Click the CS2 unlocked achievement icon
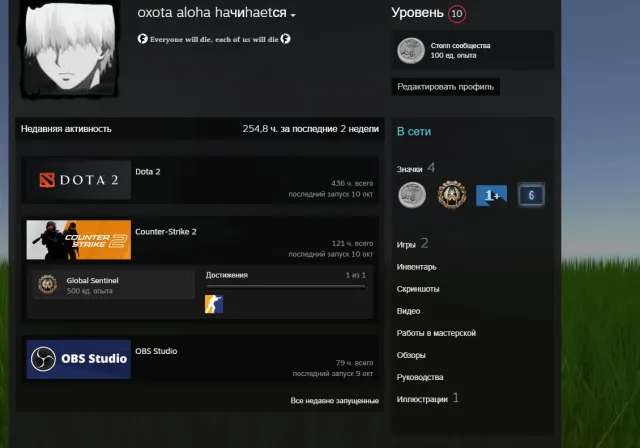 214,304
